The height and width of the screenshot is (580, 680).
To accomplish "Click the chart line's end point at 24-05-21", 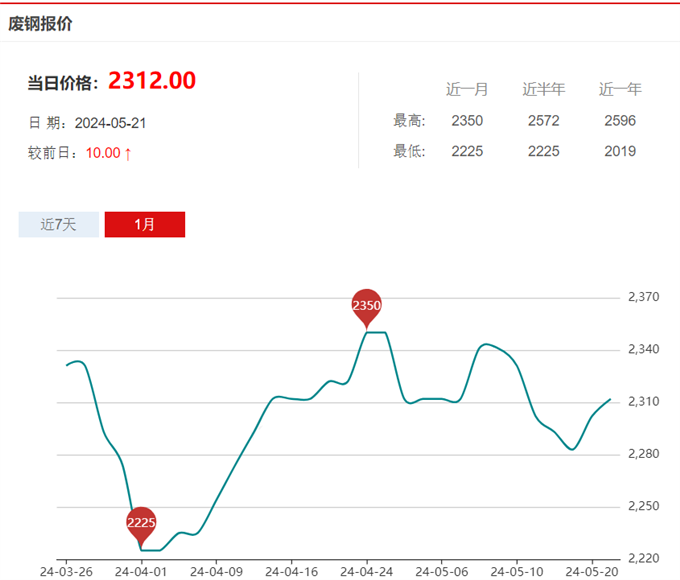I will click(x=610, y=399).
